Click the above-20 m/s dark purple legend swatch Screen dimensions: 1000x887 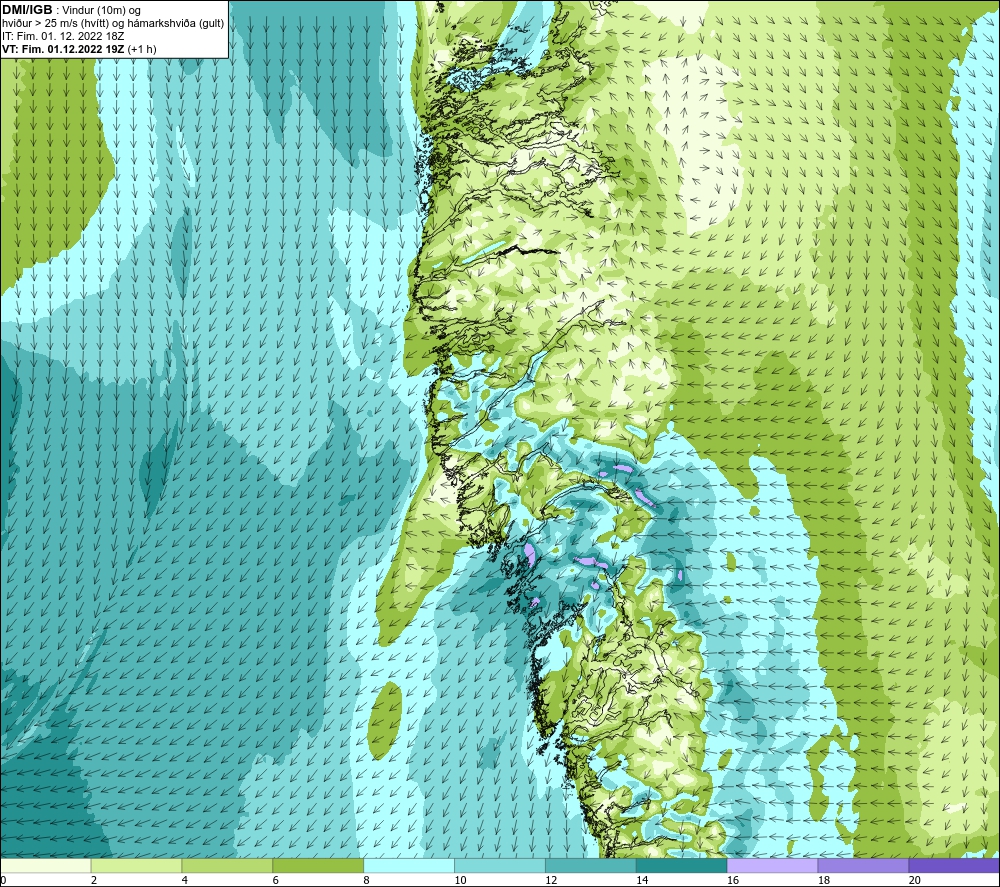point(954,865)
